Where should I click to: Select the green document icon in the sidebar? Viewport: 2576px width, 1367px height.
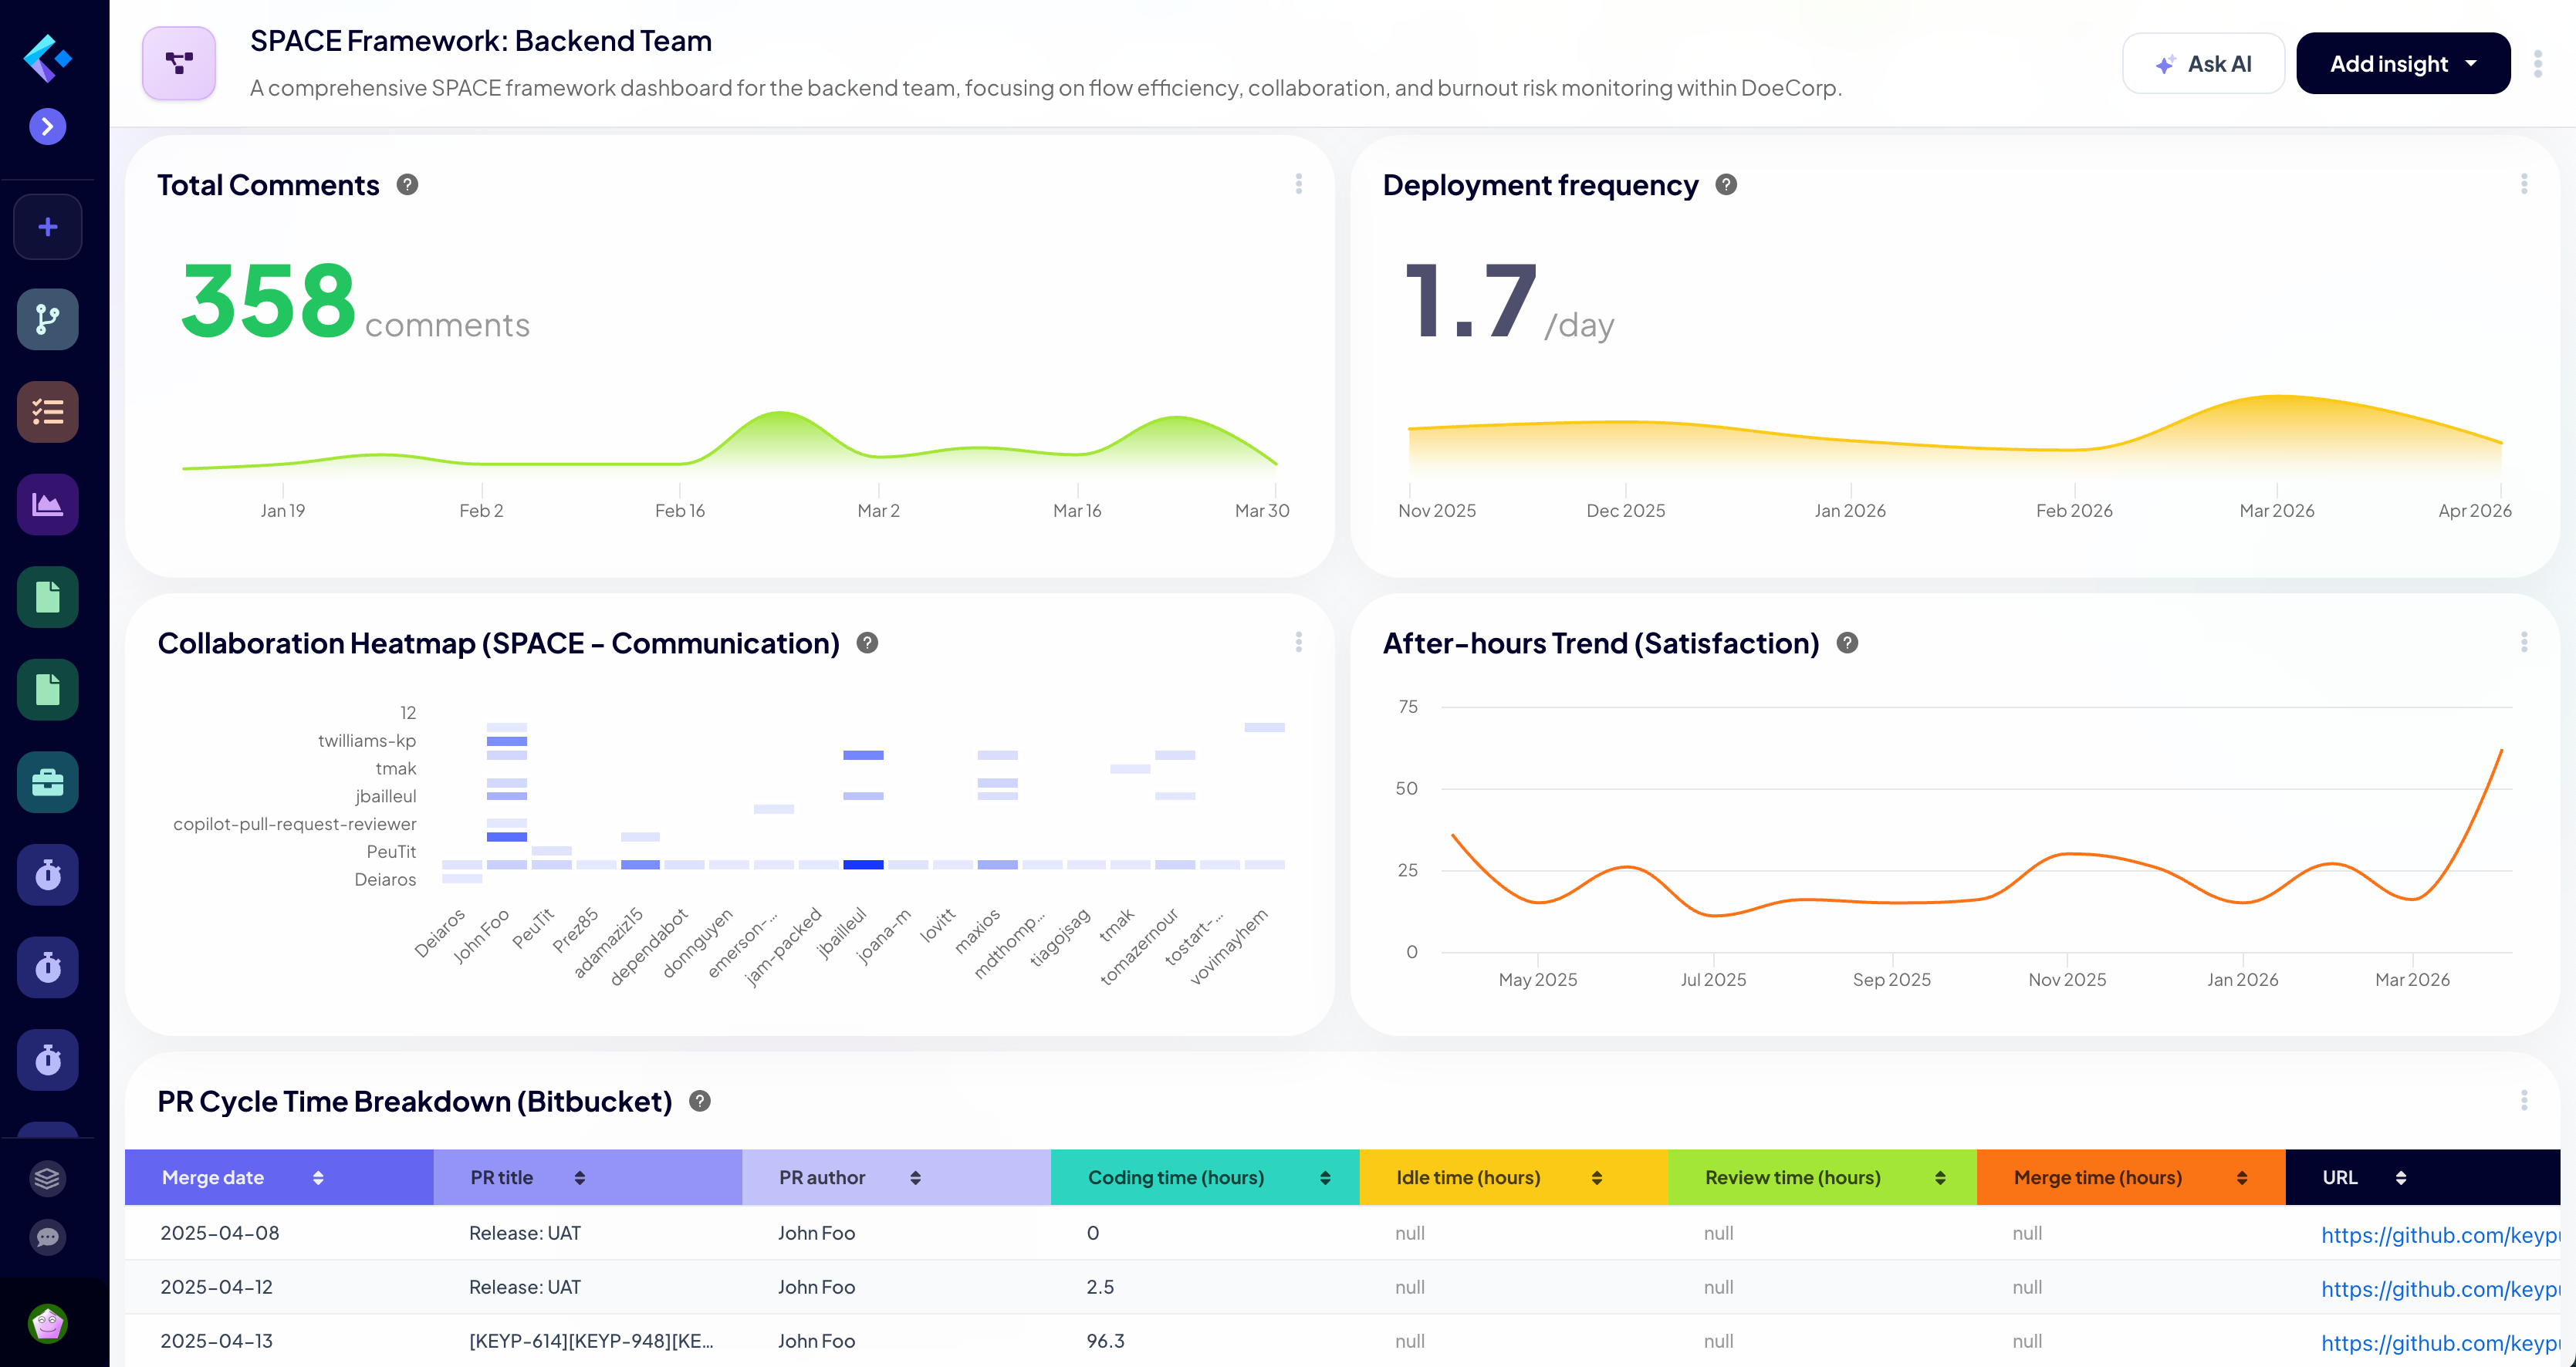[x=47, y=597]
